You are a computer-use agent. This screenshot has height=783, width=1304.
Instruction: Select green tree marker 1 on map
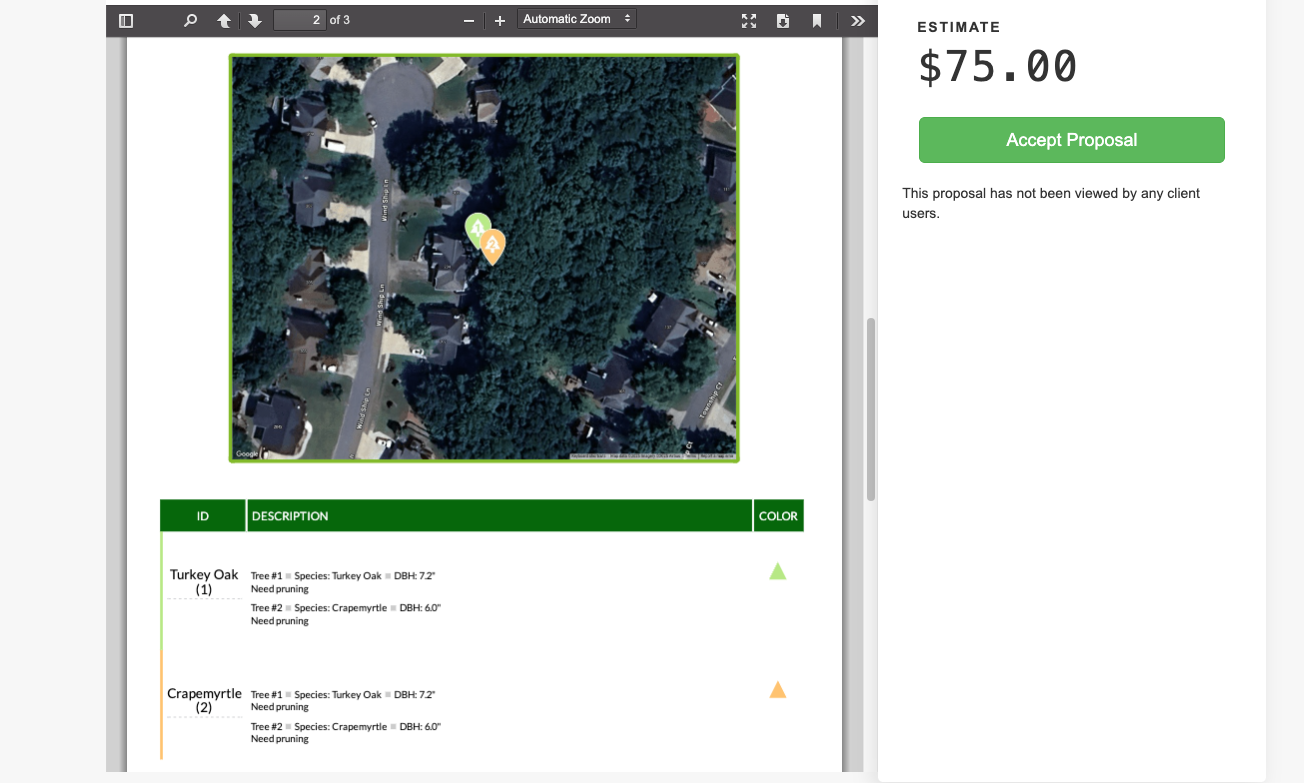pyautogui.click(x=477, y=228)
